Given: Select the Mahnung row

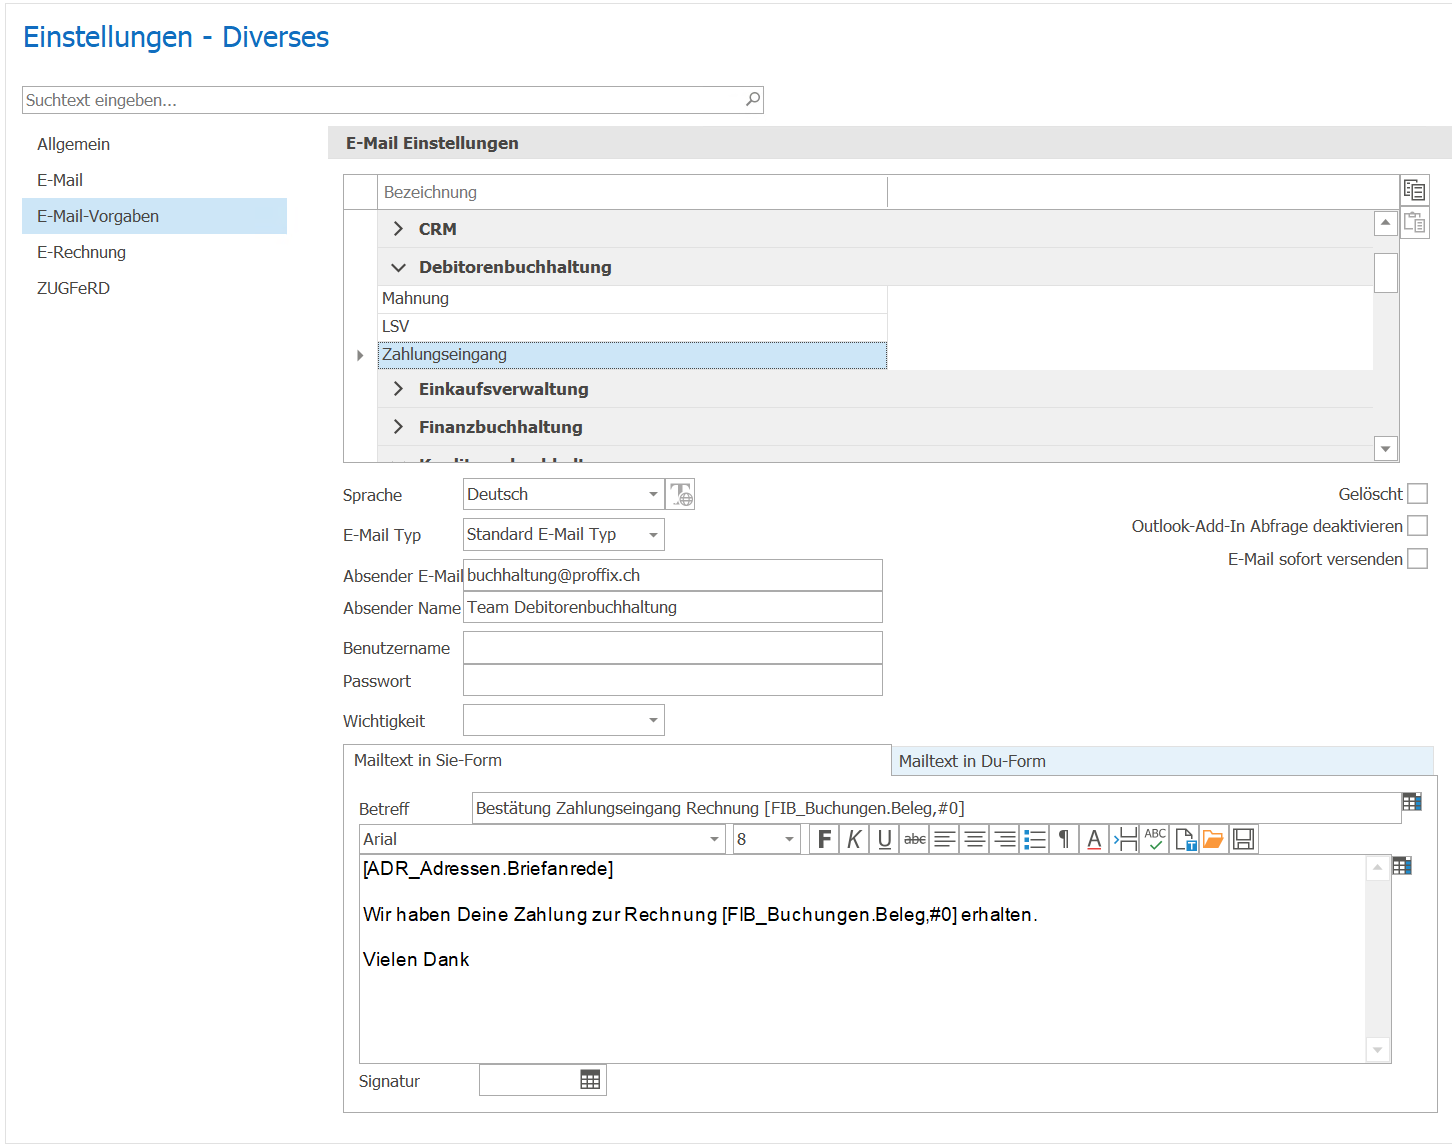Looking at the screenshot, I should click(632, 298).
